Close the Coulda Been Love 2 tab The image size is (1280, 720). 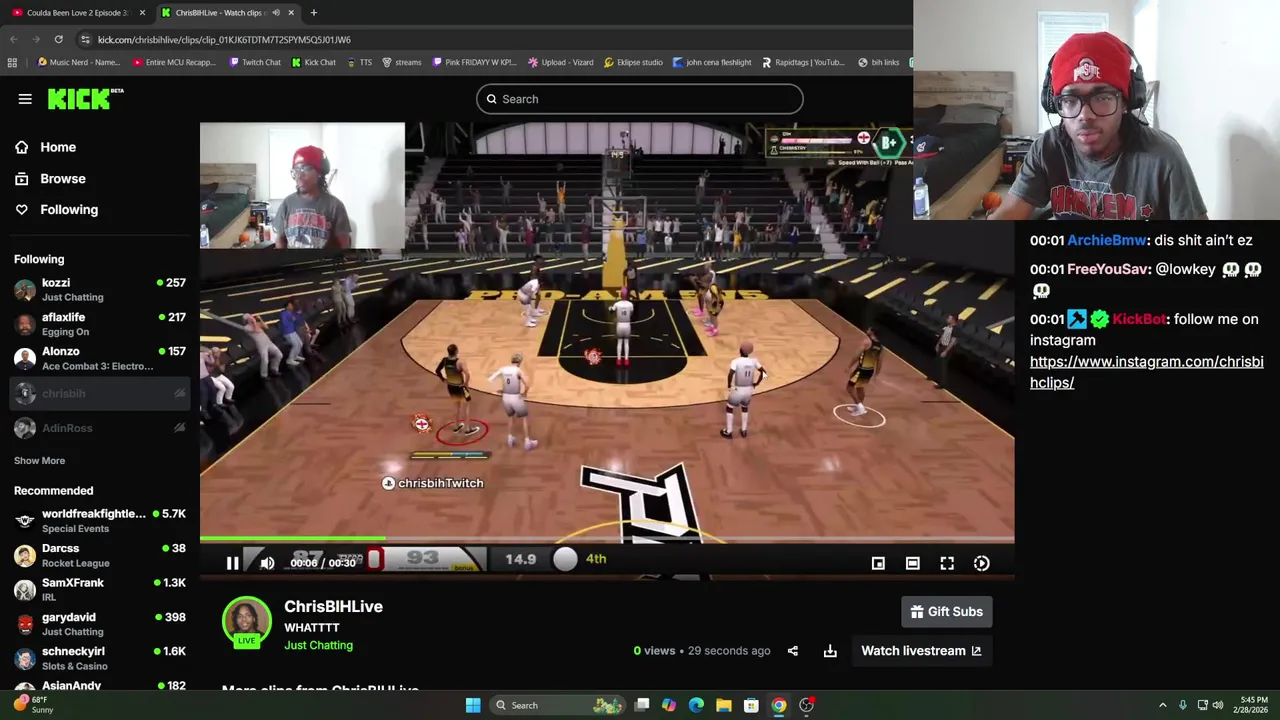click(x=141, y=12)
